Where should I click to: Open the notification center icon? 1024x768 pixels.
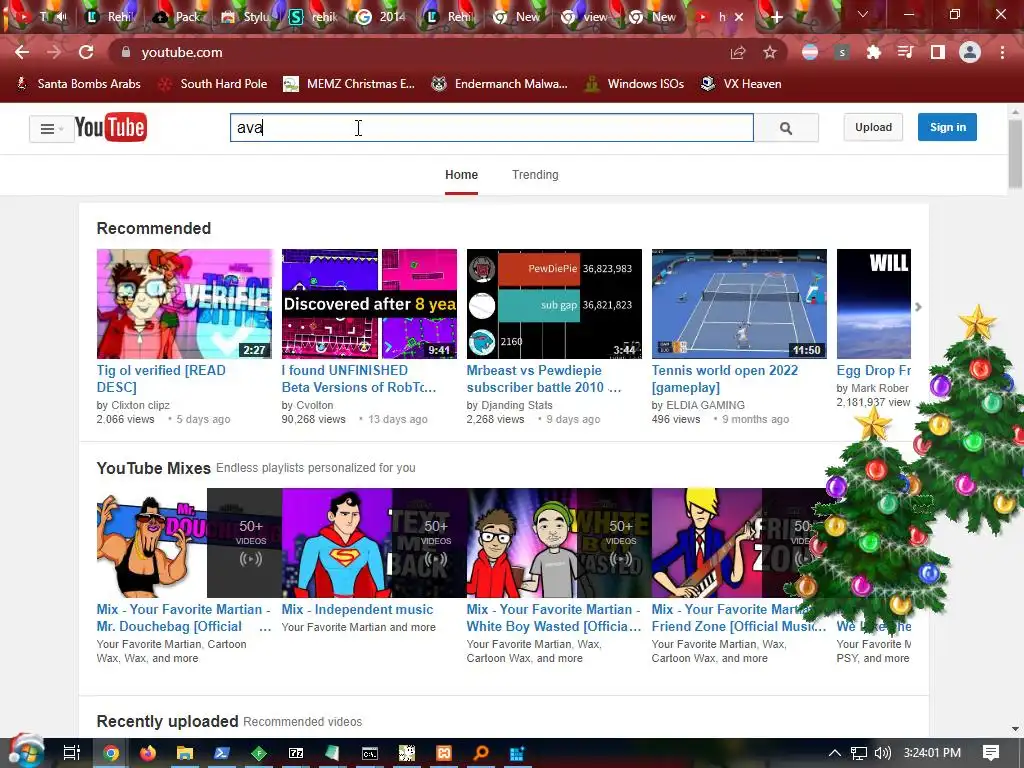pos(991,753)
